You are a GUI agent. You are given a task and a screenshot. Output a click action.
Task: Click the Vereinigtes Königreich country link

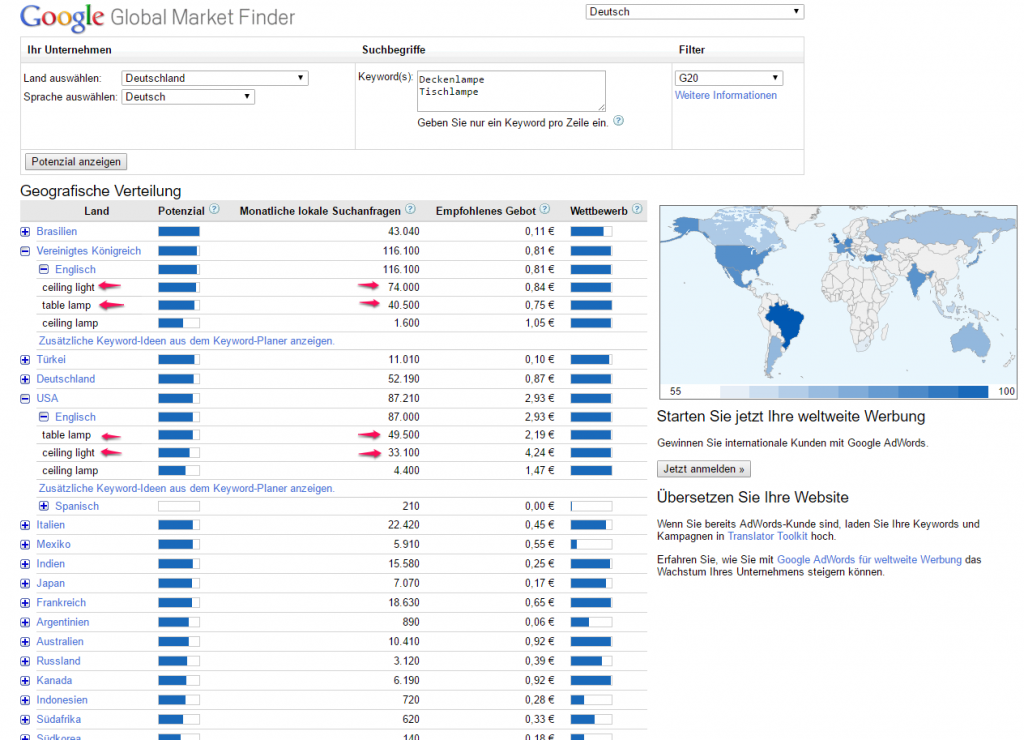88,251
